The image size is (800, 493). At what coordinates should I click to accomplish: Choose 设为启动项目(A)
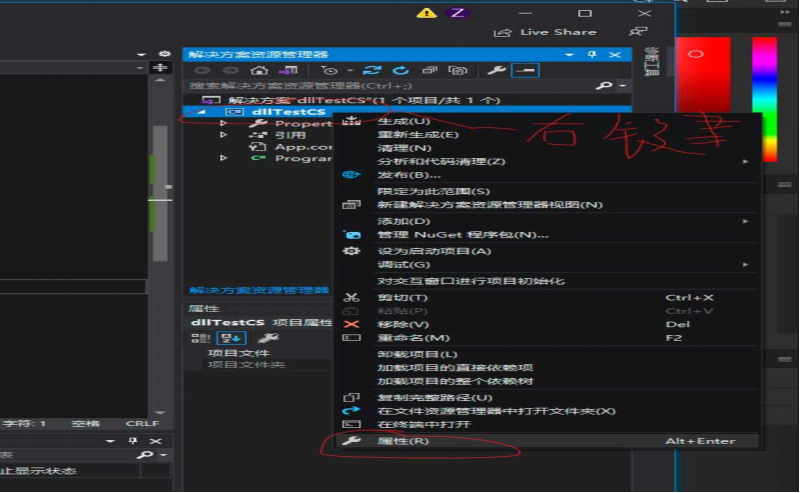[x=548, y=251]
